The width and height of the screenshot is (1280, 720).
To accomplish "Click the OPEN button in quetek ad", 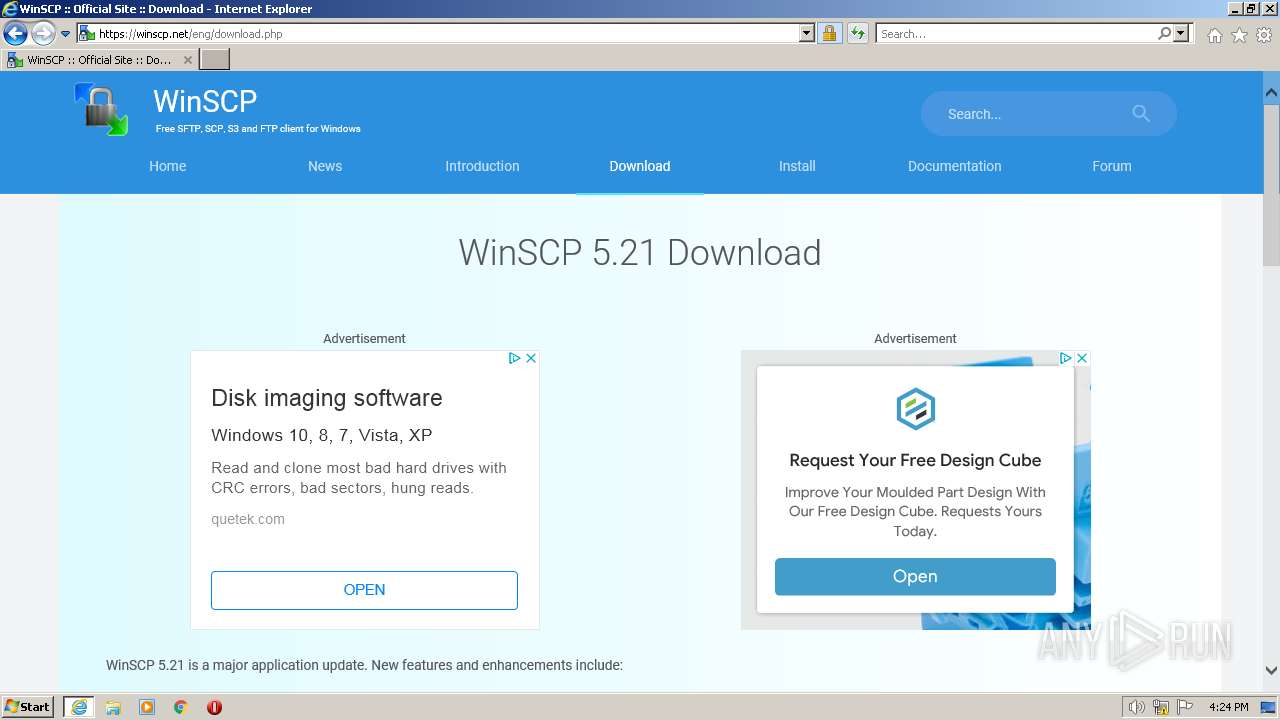I will pos(364,590).
